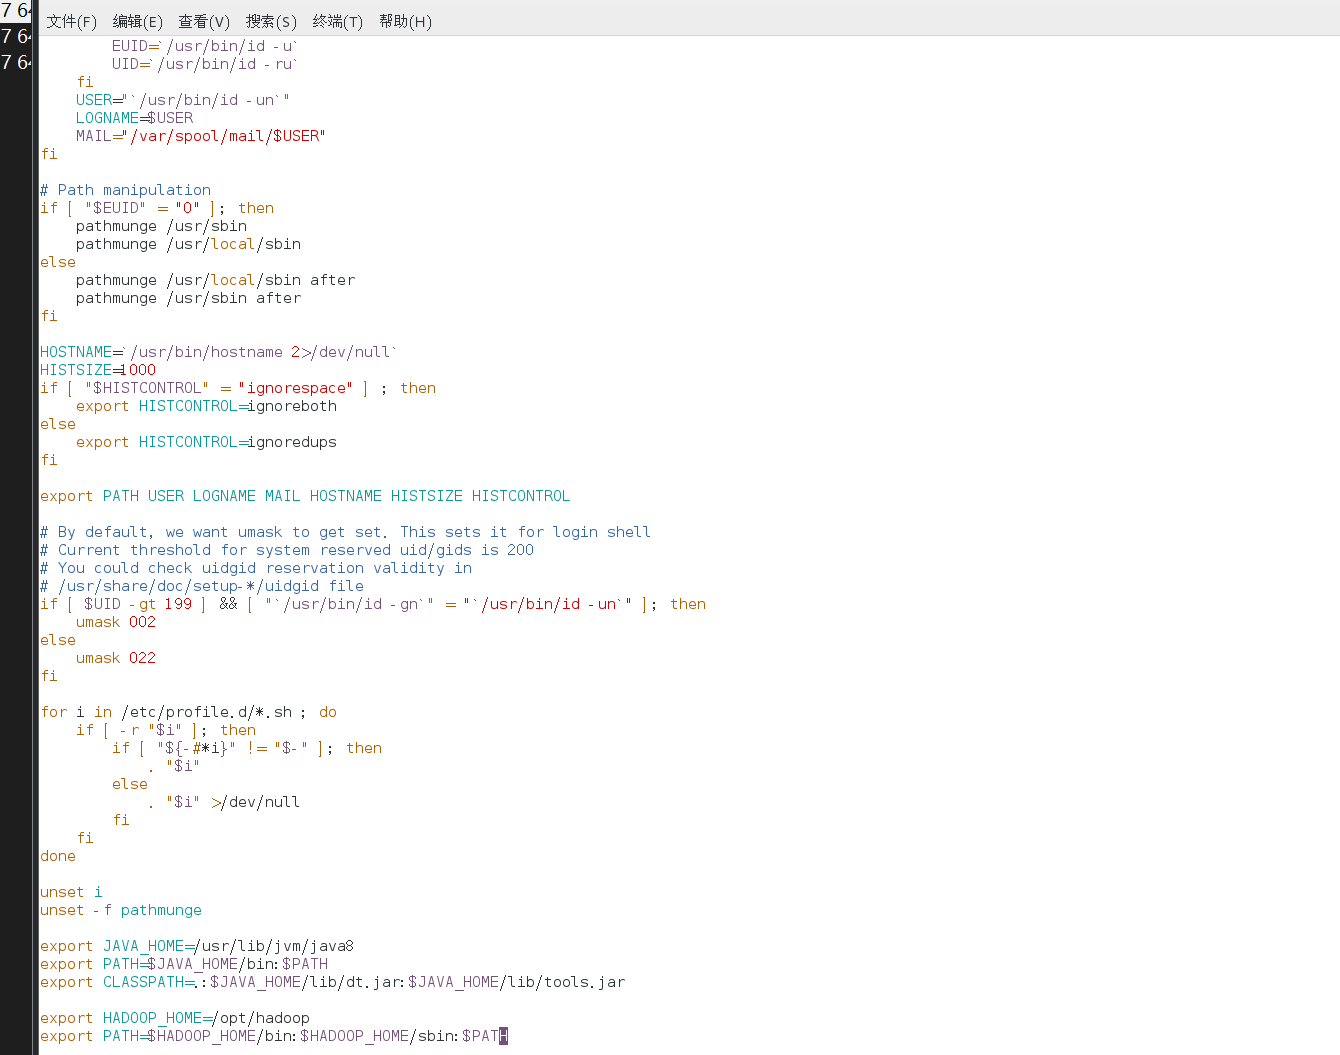Click the 'USER="`/usr/bin/id -un`"' line
This screenshot has width=1340, height=1055.
[x=183, y=100]
